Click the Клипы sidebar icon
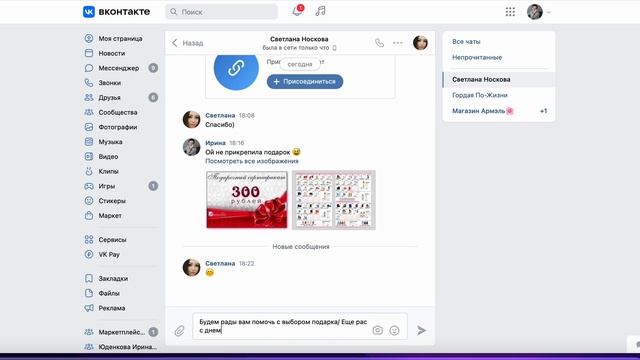This screenshot has height=360, width=640. [x=89, y=171]
